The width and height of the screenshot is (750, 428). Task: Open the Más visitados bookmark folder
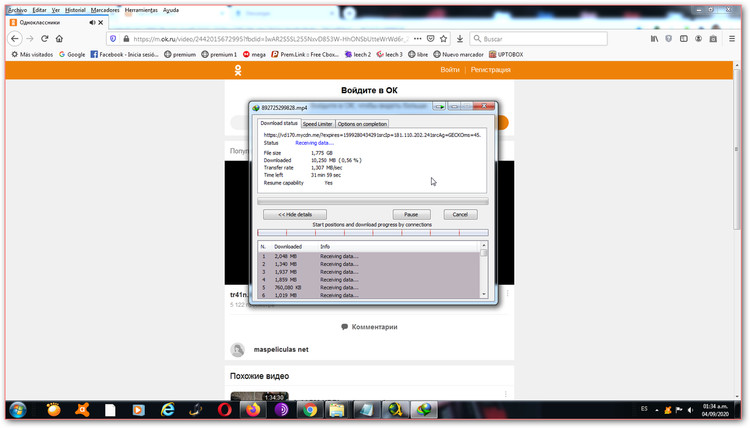pos(32,55)
